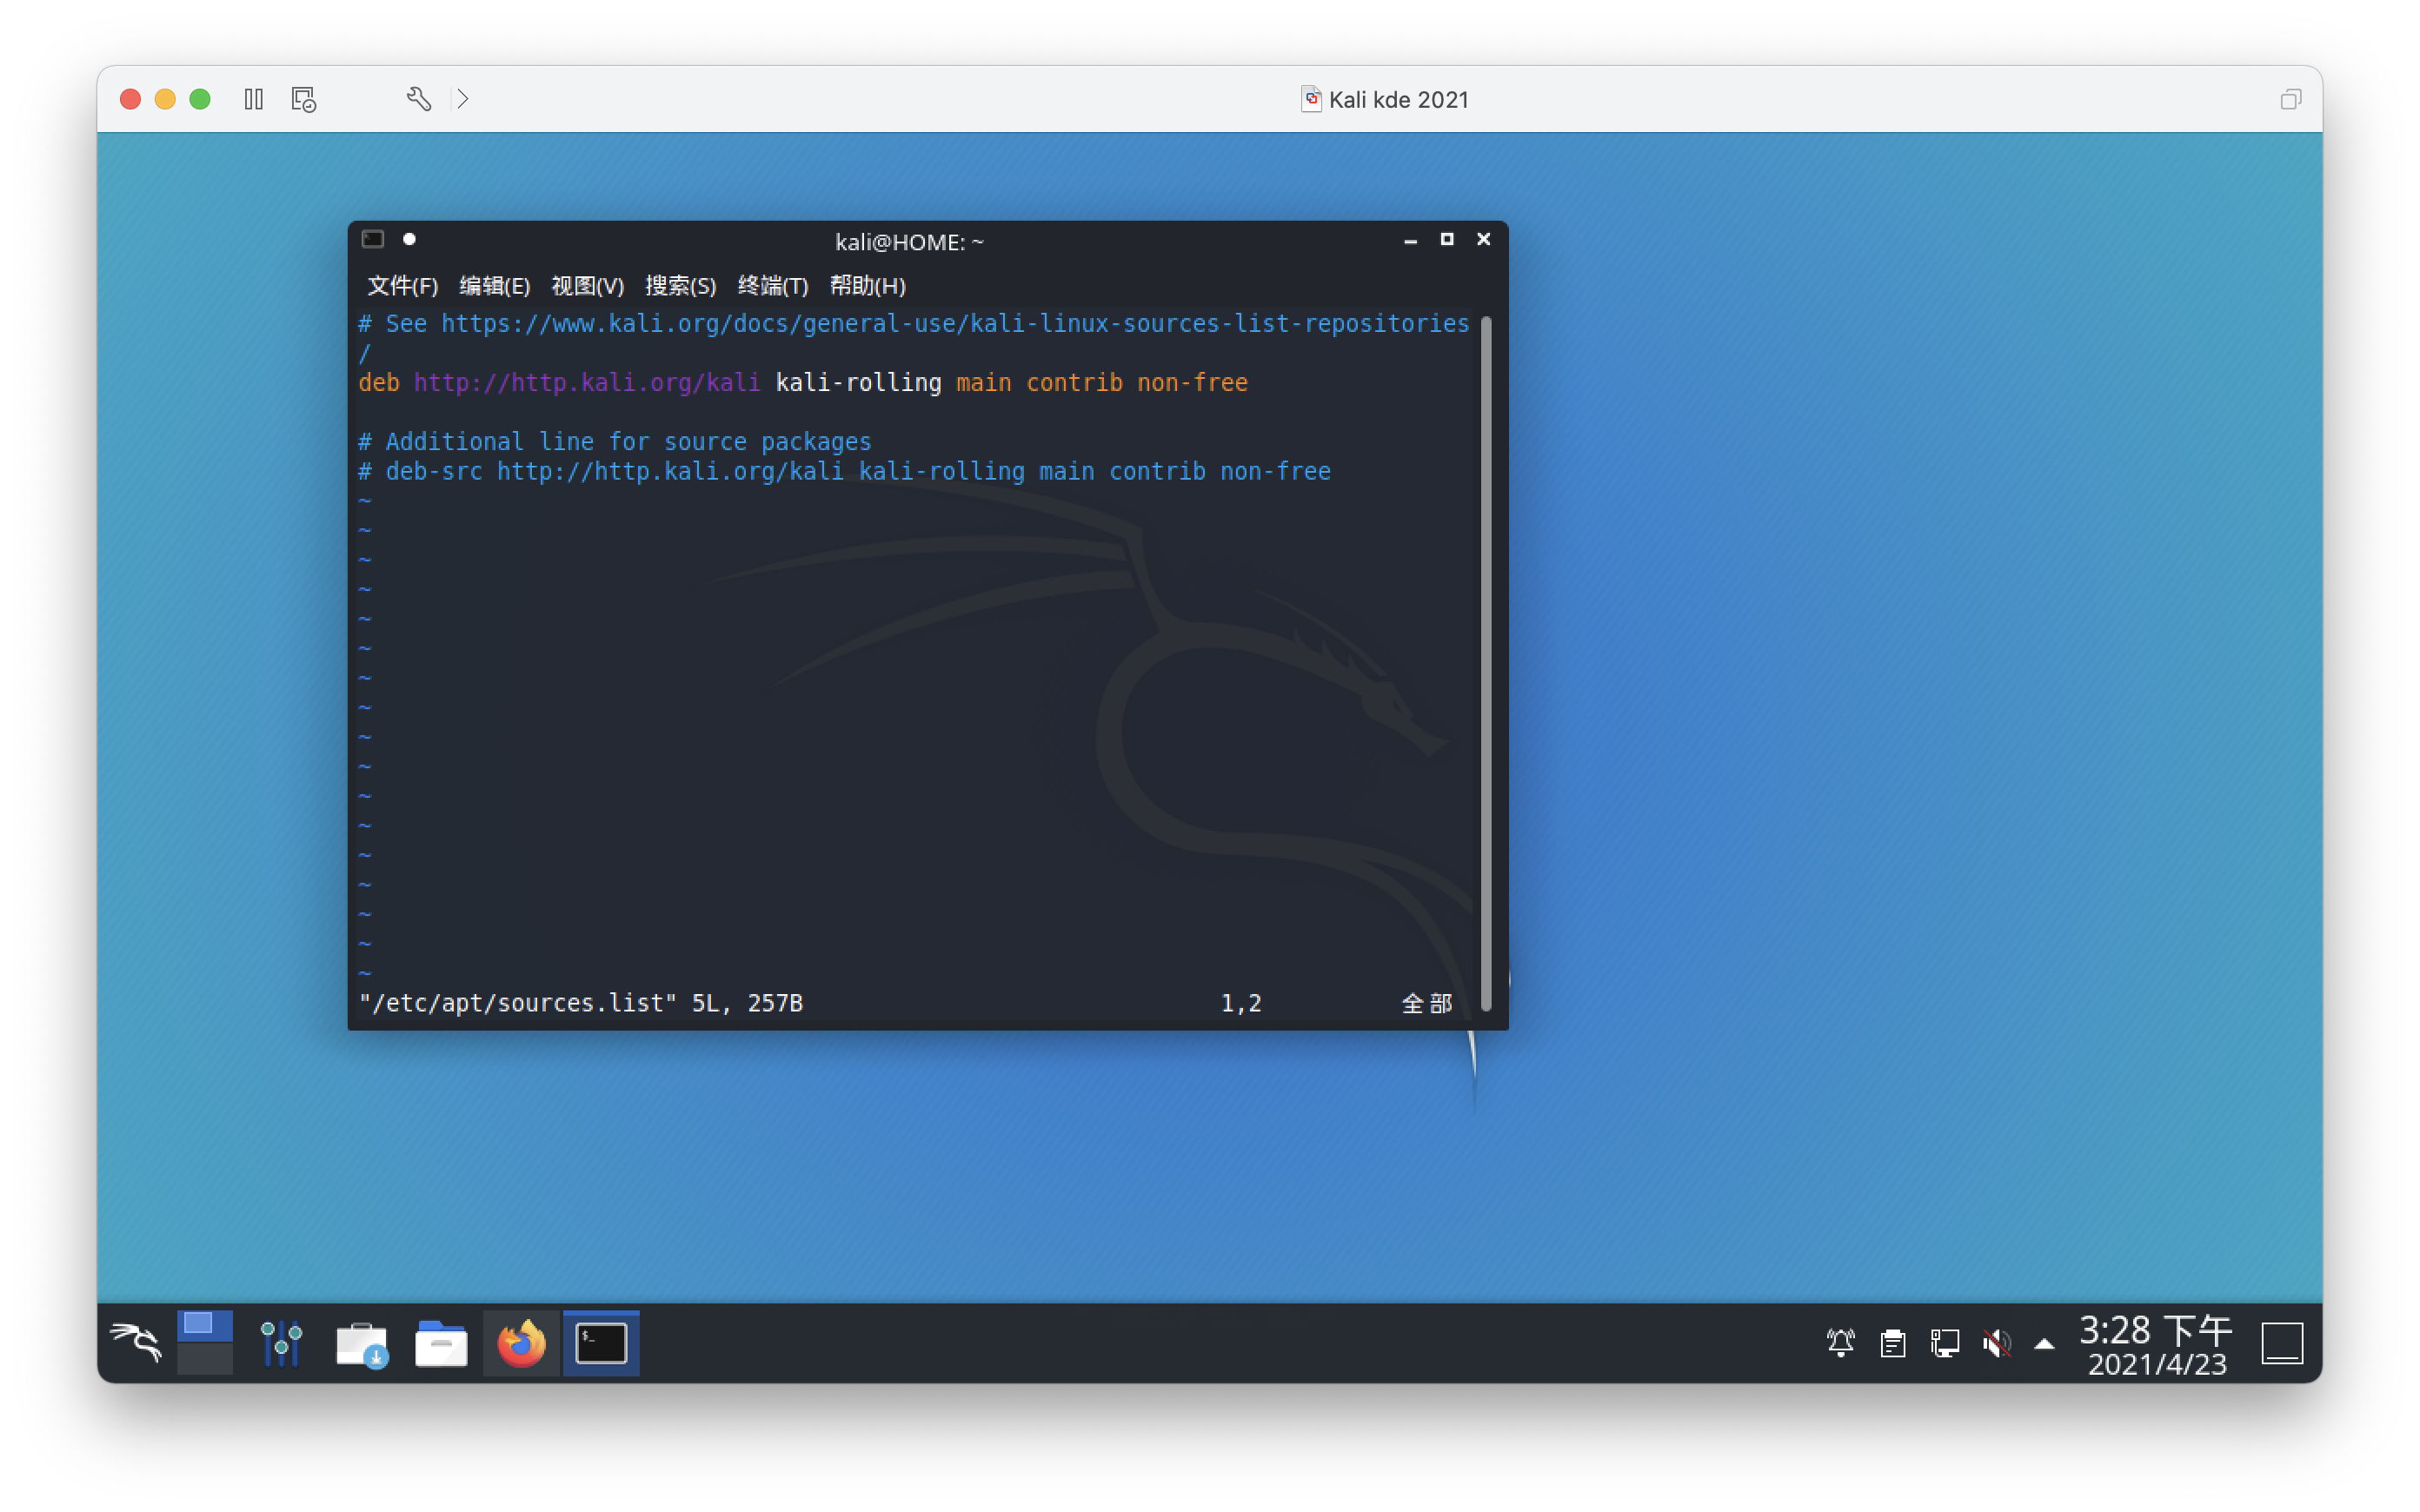Click the terminal title kali@HOME: ~
Image resolution: width=2420 pixels, height=1512 pixels.
click(909, 242)
